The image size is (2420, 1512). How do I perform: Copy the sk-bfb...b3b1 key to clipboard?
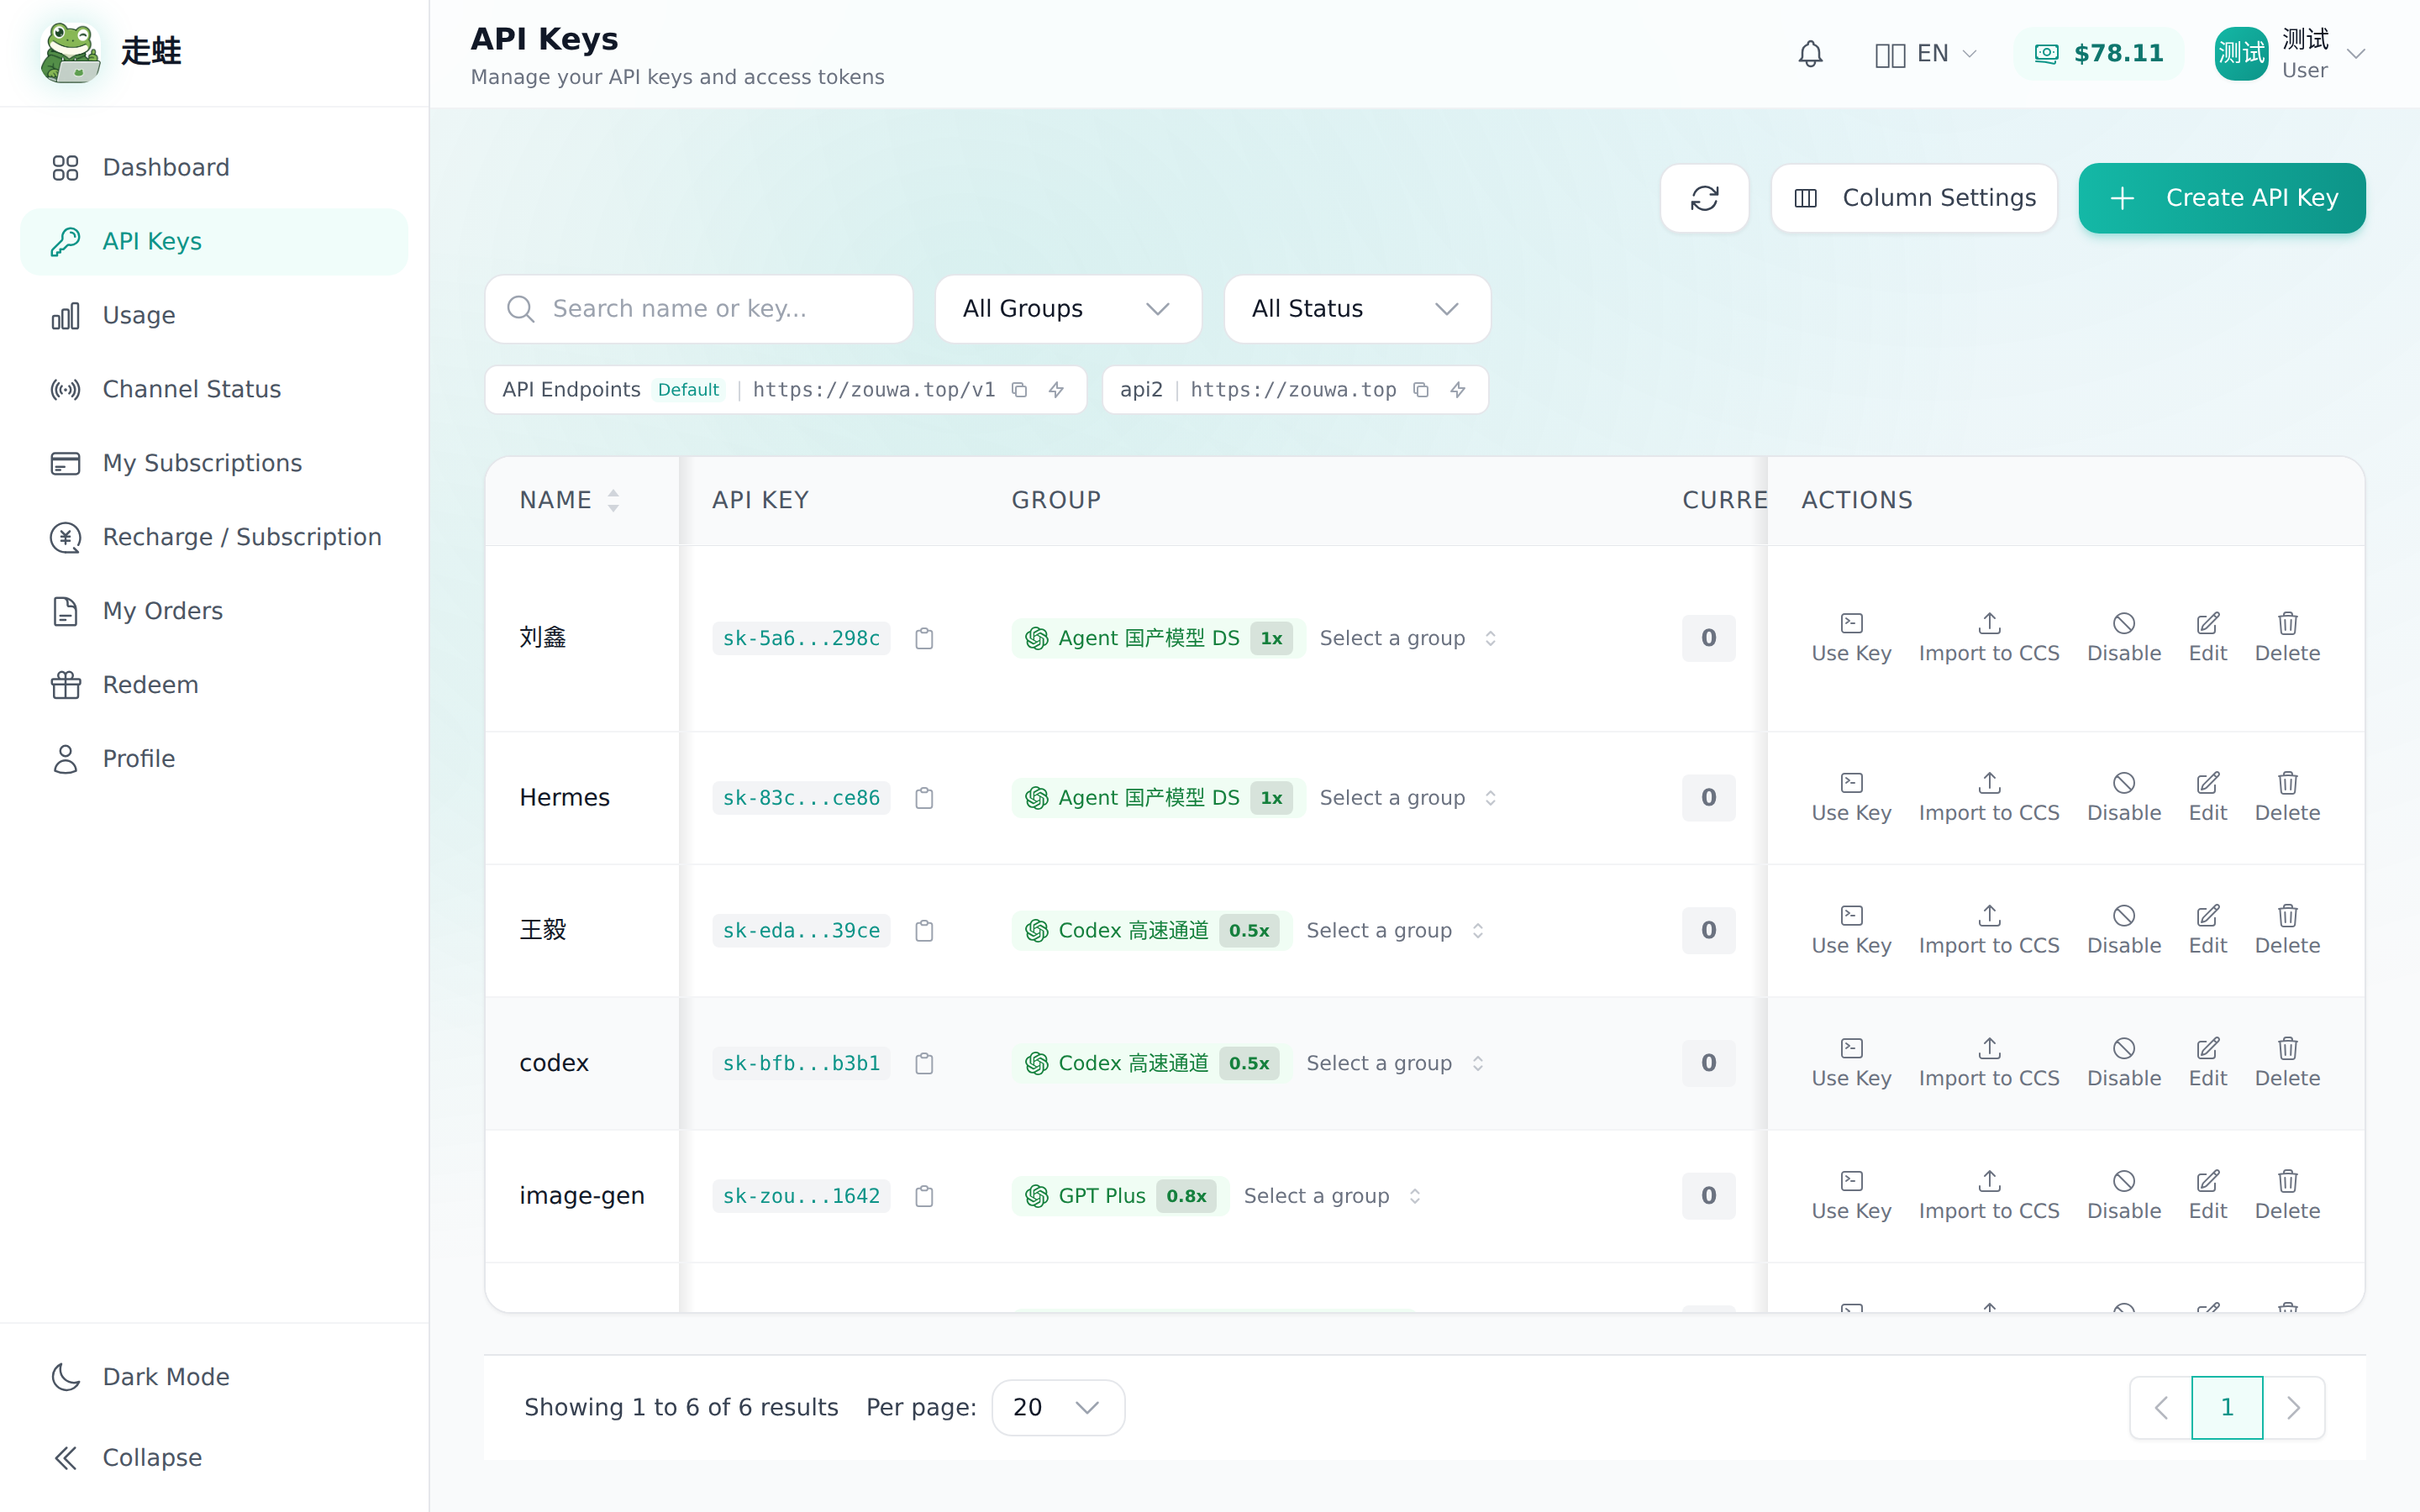coord(924,1063)
